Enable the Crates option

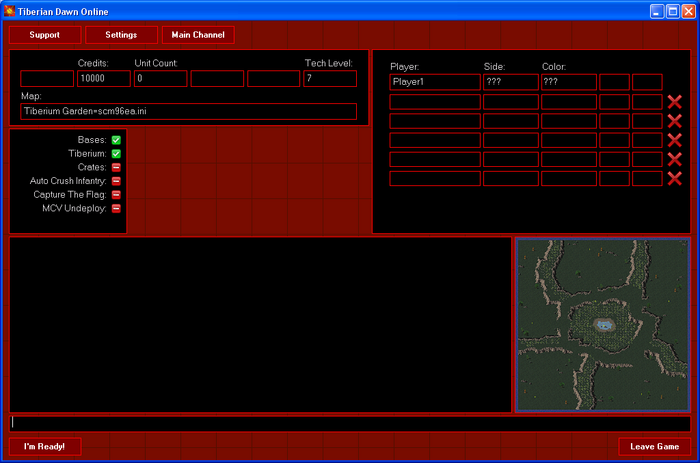tap(116, 167)
